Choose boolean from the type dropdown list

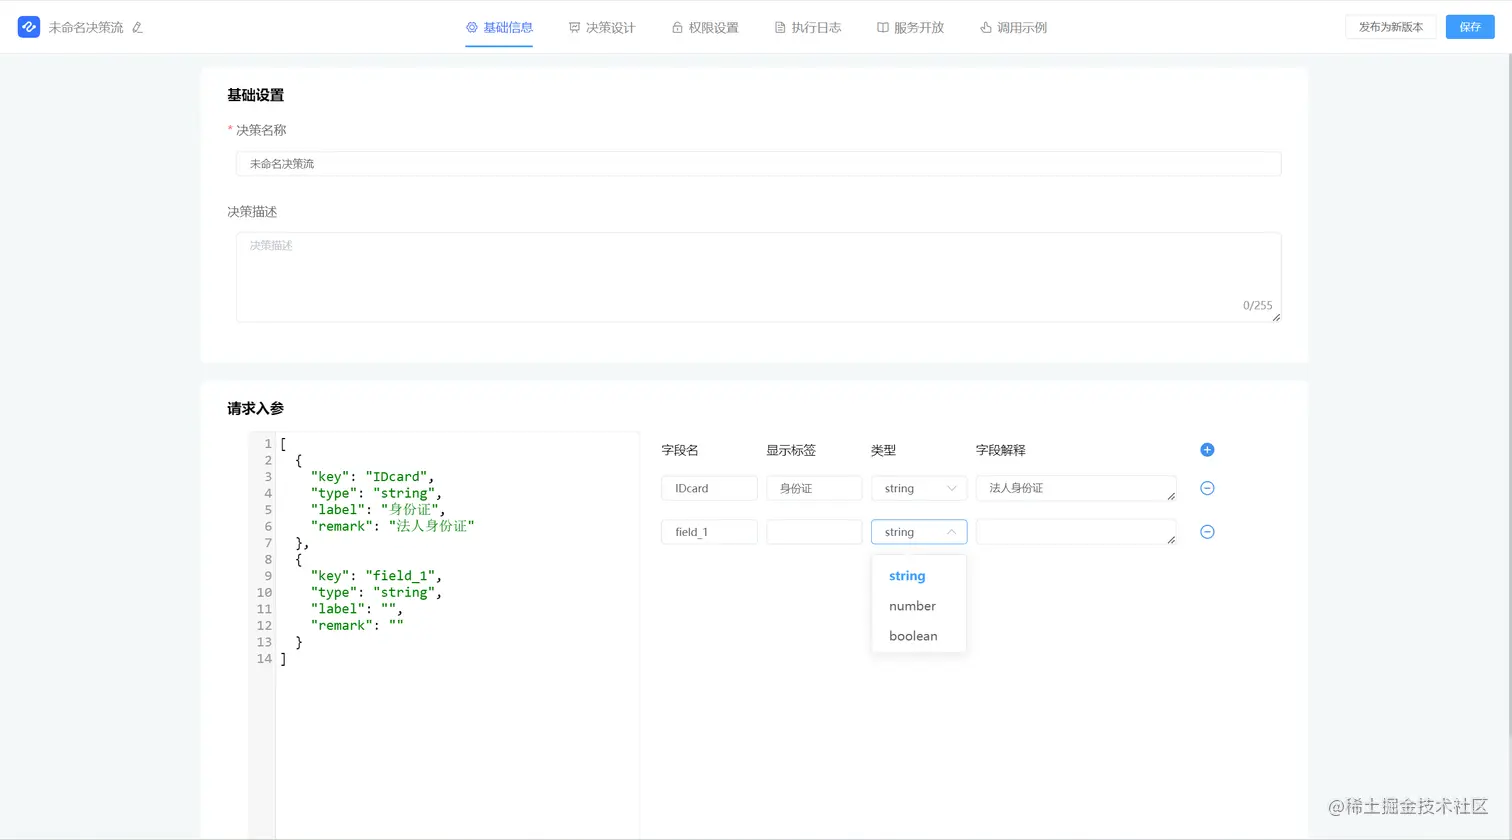pyautogui.click(x=919, y=636)
